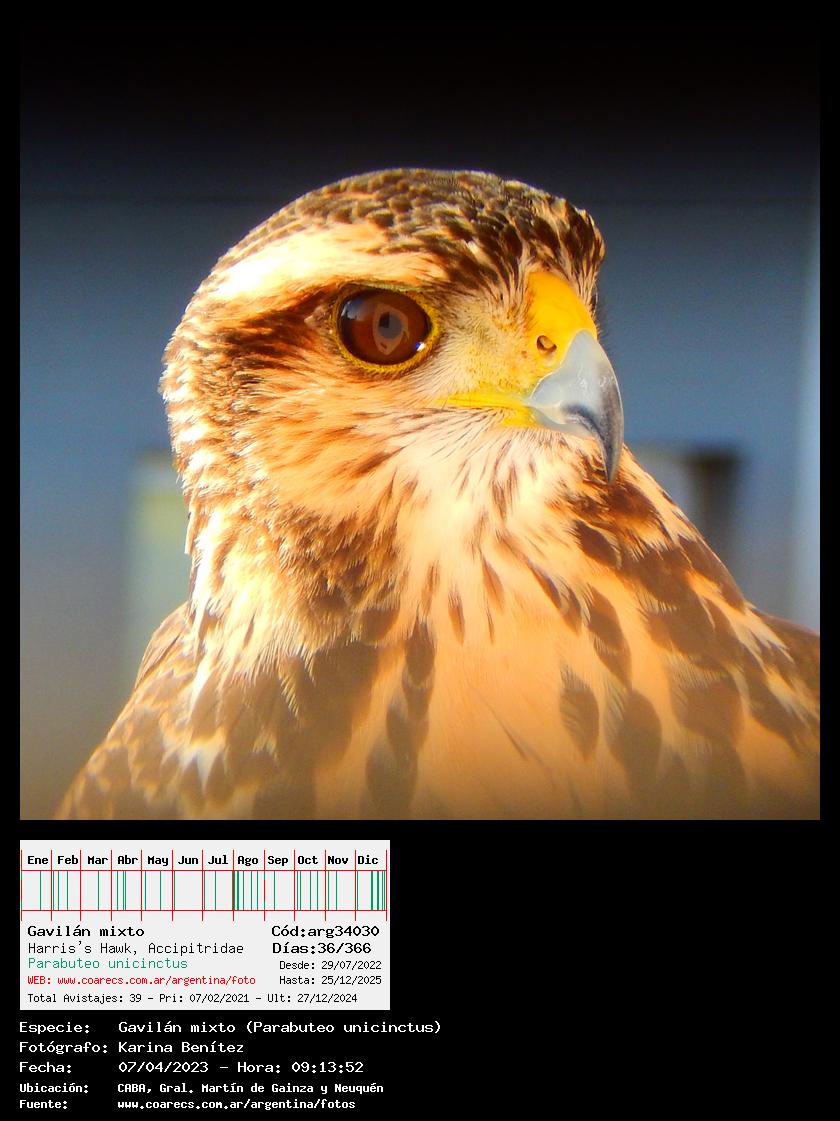This screenshot has height=1121, width=840.
Task: Open the Fuente URL www.coarecs.com.ar/argentina/fotos
Action: point(236,1104)
